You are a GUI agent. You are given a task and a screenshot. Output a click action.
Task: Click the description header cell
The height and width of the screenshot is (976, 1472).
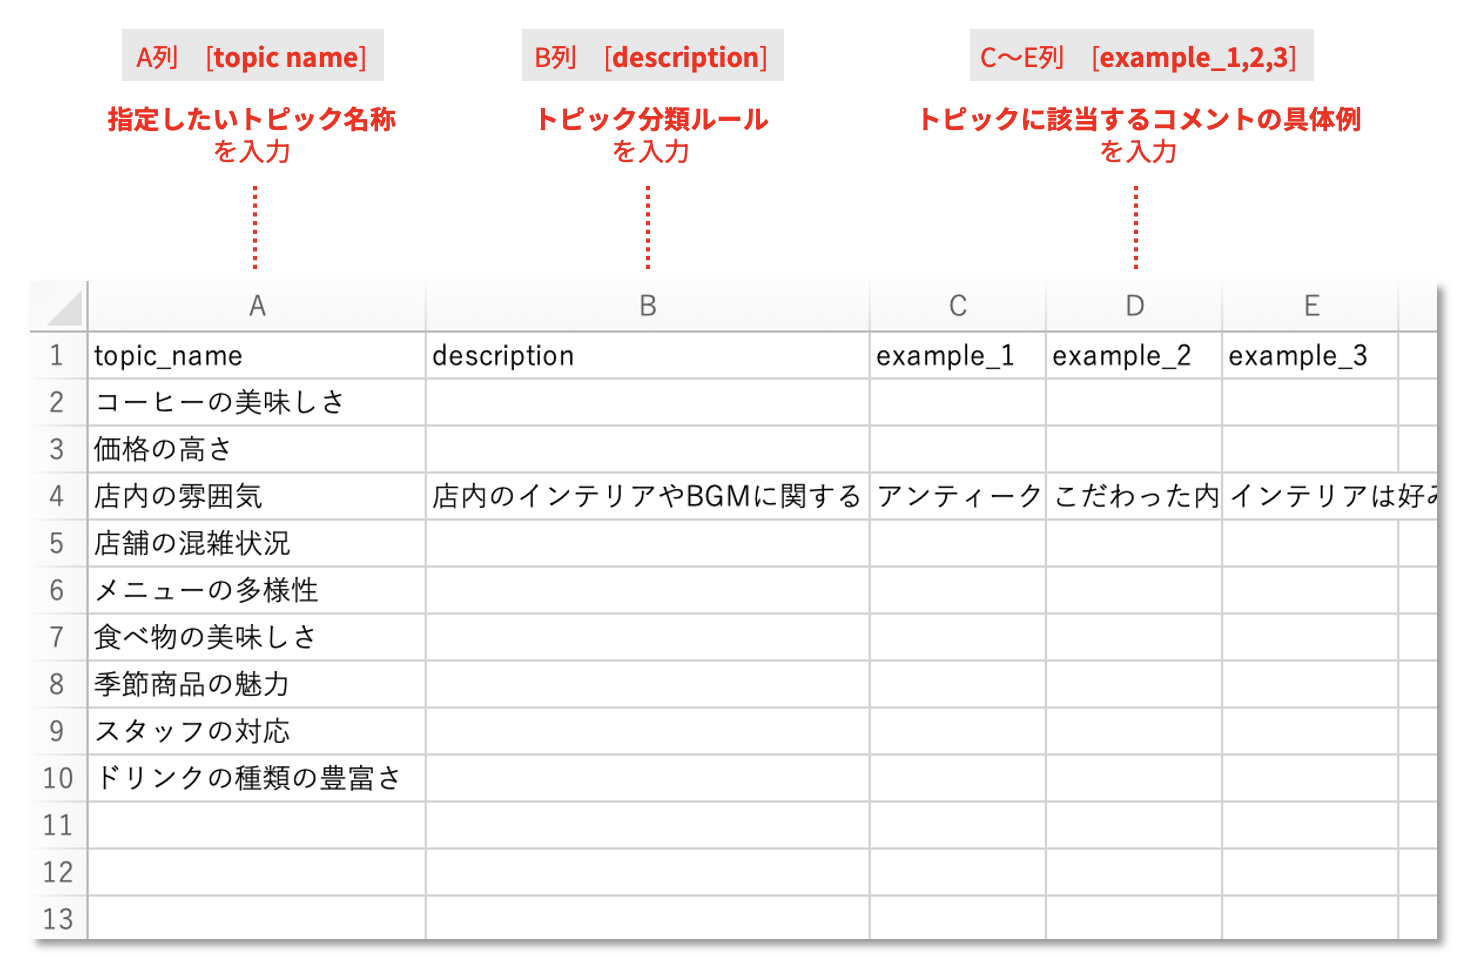pos(646,355)
